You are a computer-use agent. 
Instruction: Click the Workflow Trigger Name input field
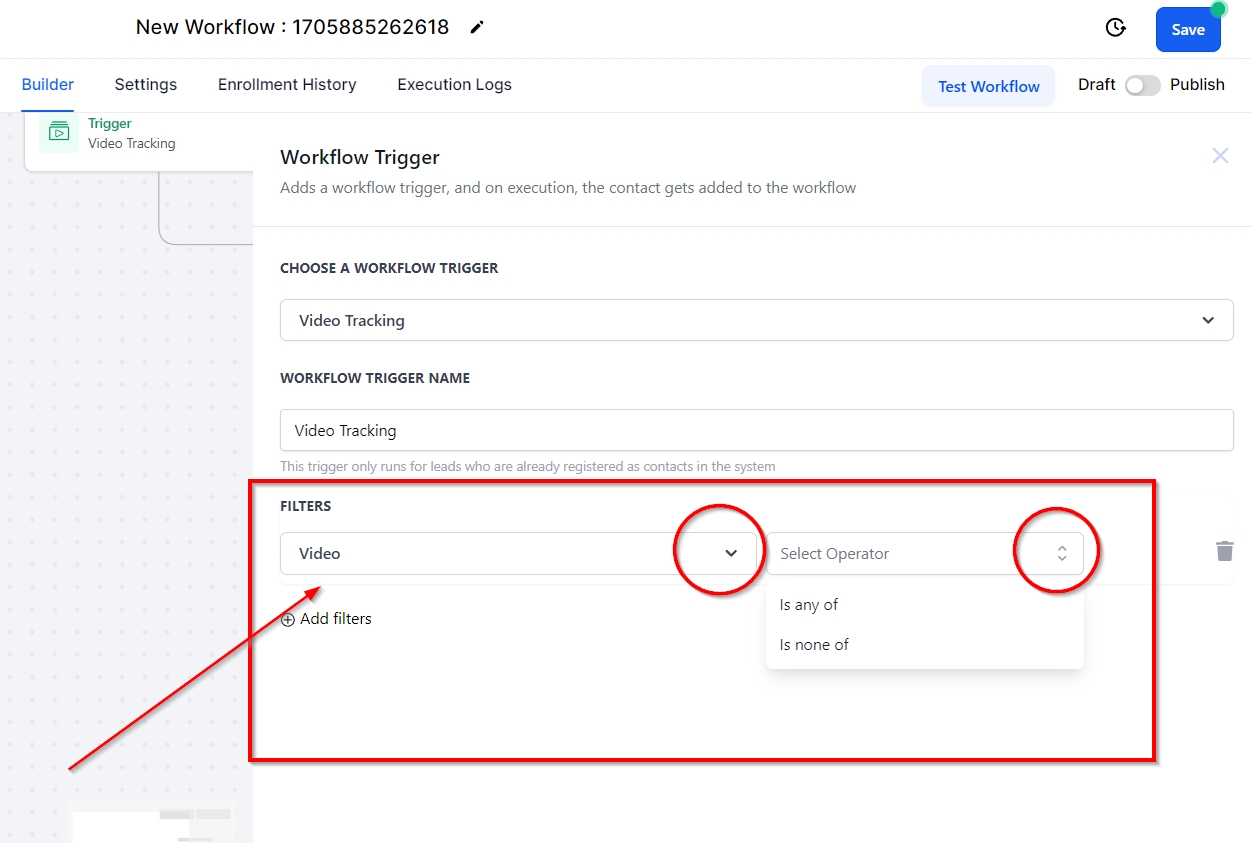[x=756, y=430]
